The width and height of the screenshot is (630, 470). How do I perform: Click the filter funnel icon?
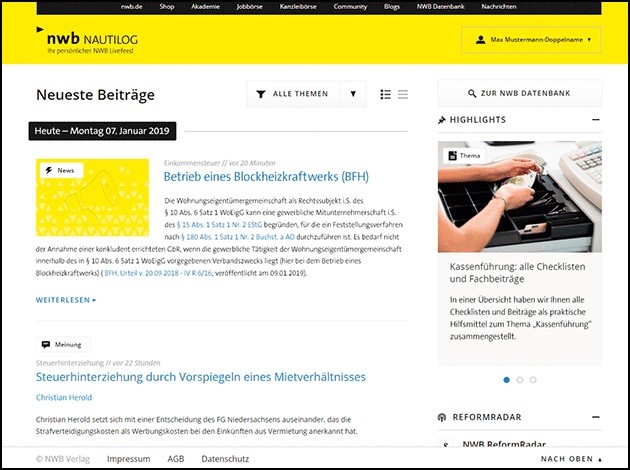tap(262, 94)
